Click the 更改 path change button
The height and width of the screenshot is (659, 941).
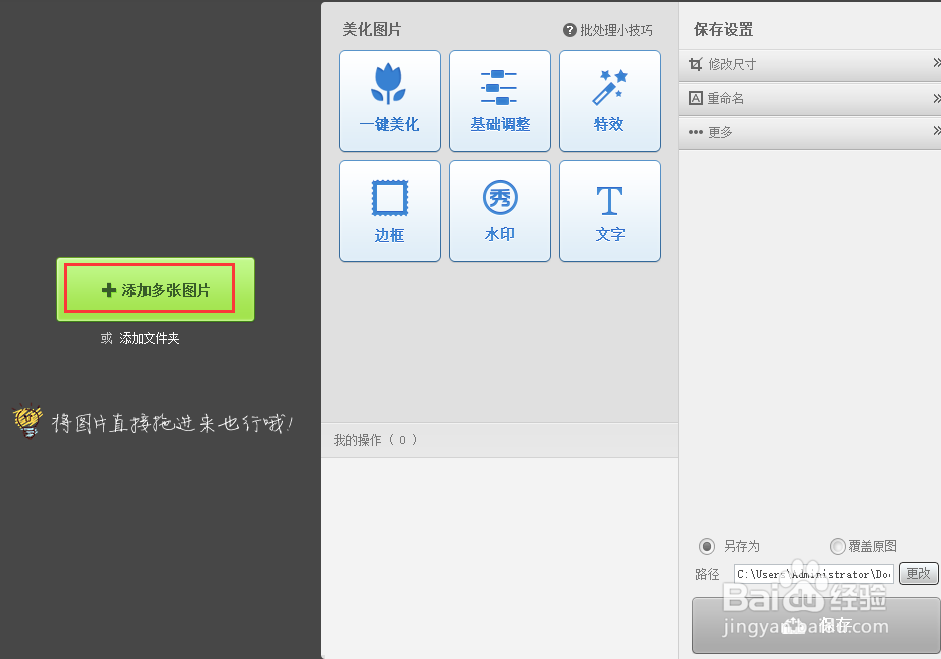point(918,573)
